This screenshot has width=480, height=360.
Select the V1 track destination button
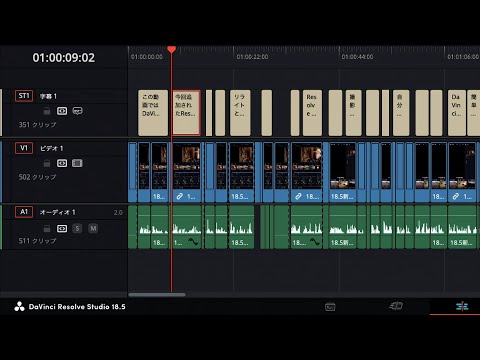coord(24,148)
